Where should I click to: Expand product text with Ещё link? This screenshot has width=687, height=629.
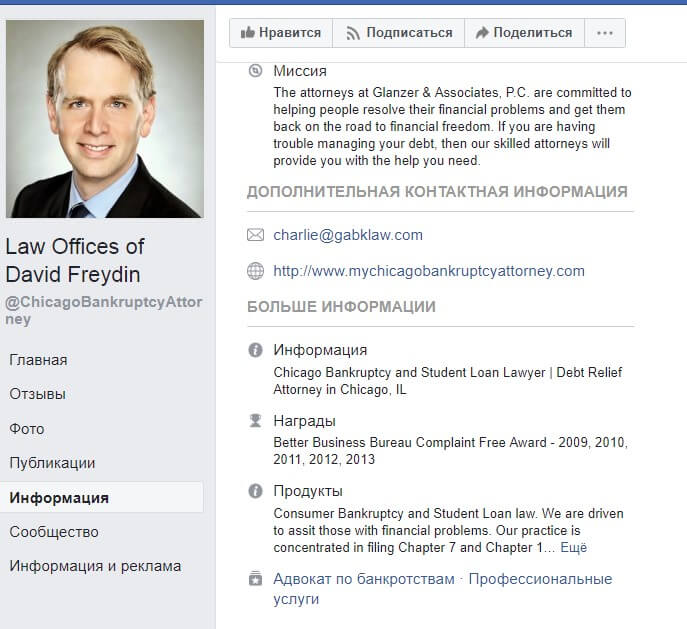(x=574, y=548)
